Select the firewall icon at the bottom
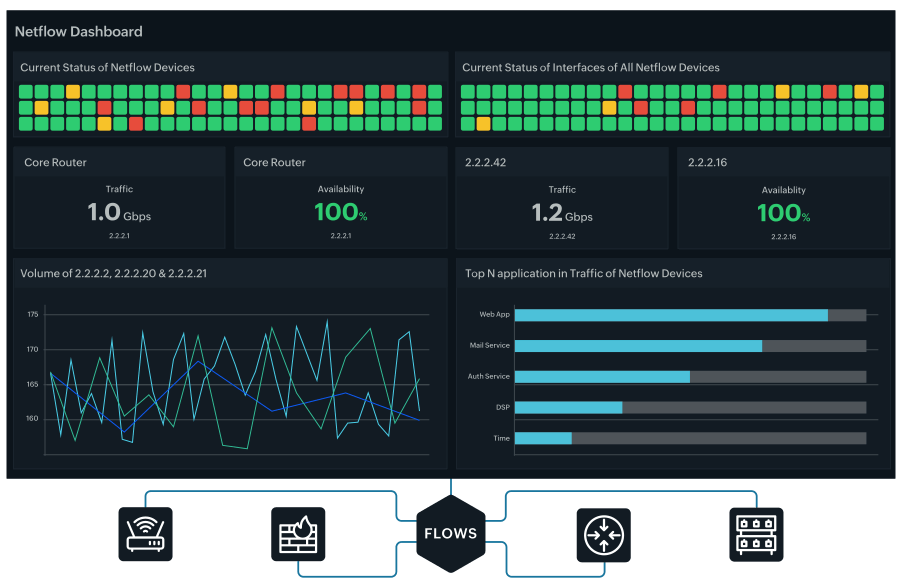The width and height of the screenshot is (902, 587). pyautogui.click(x=297, y=534)
